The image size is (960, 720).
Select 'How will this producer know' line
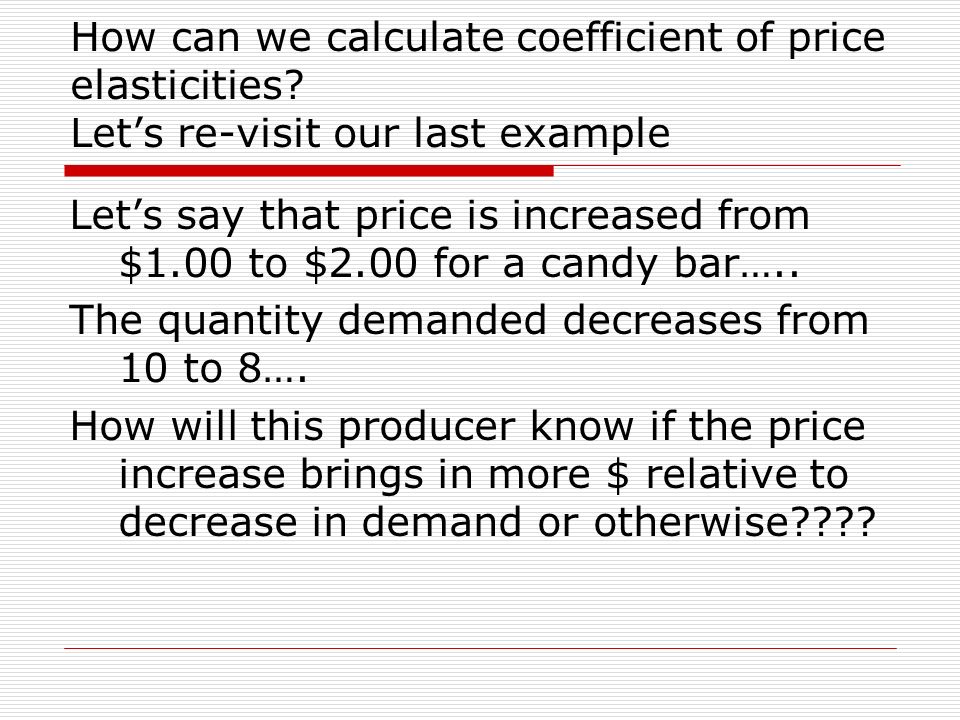[x=352, y=427]
